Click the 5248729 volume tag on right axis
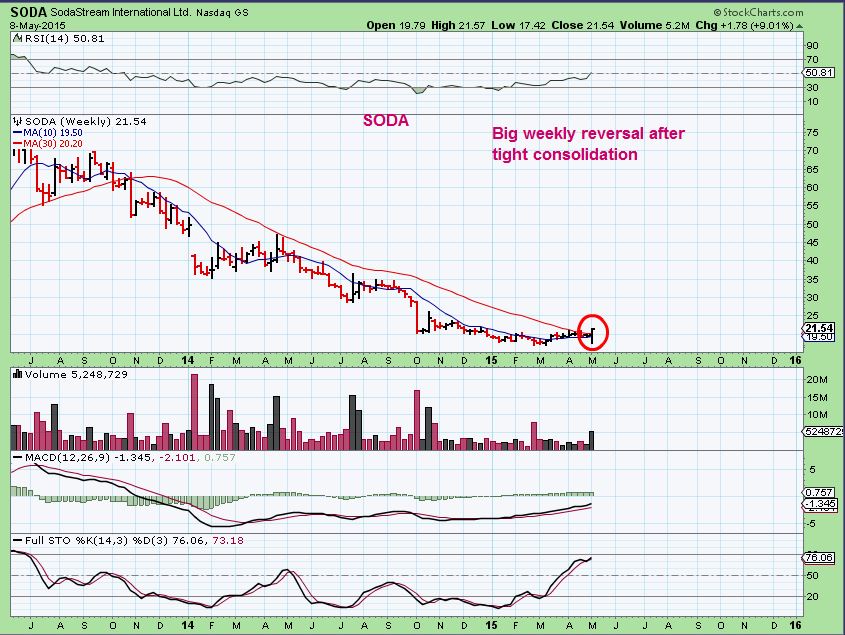 (822, 431)
